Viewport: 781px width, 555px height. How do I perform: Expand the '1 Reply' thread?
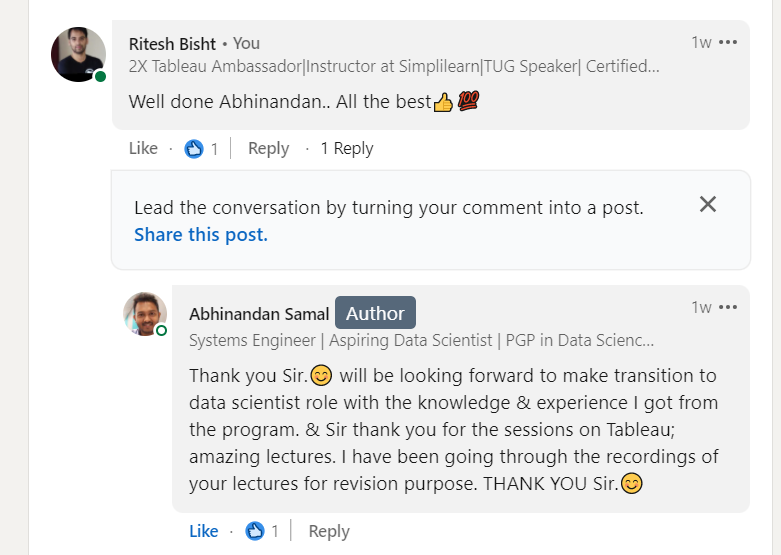coord(346,149)
